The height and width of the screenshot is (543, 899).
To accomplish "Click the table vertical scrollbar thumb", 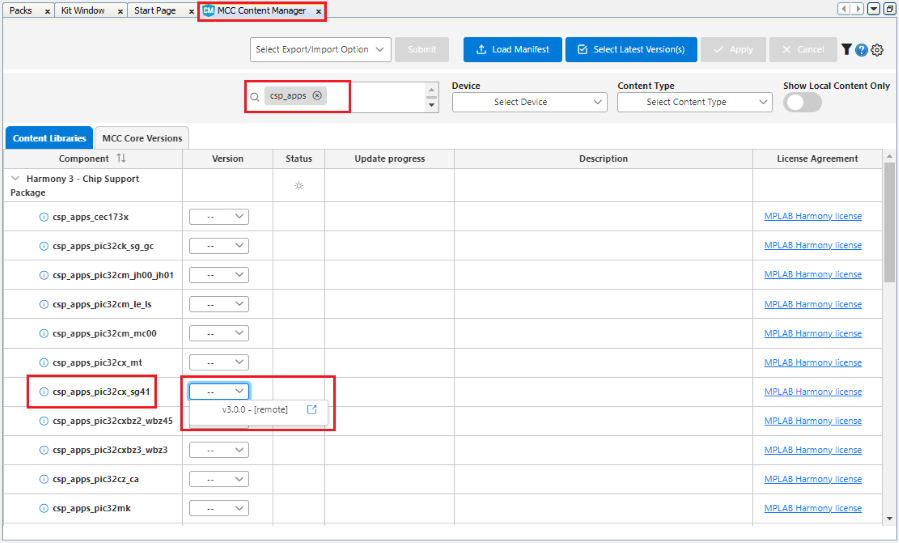I will [889, 222].
